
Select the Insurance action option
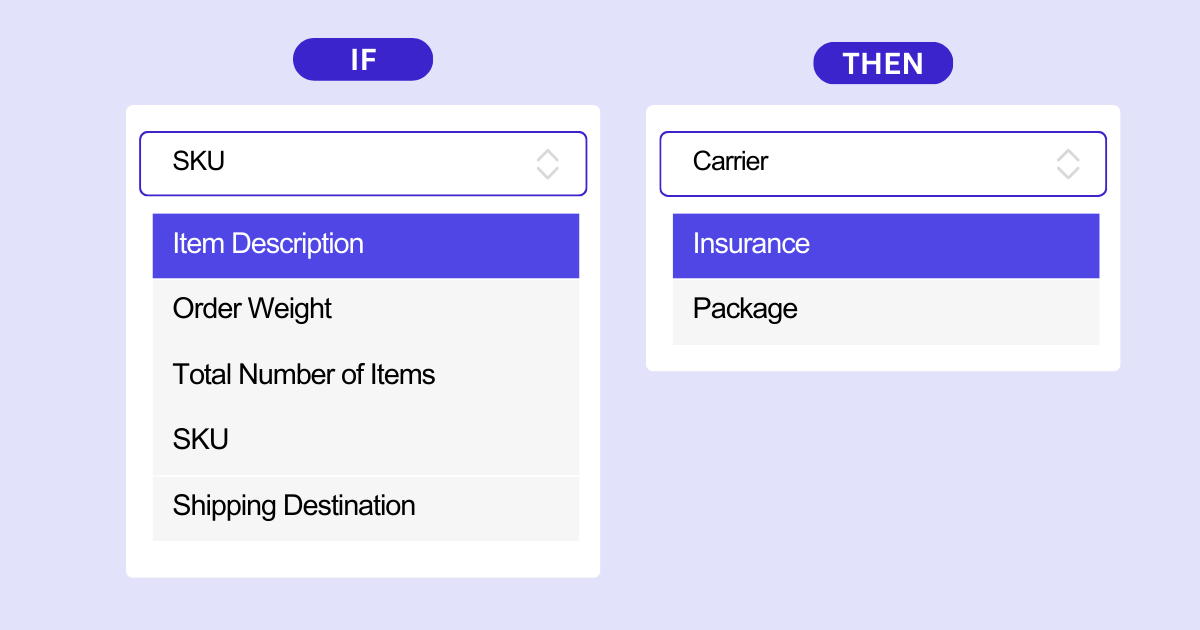tap(886, 245)
